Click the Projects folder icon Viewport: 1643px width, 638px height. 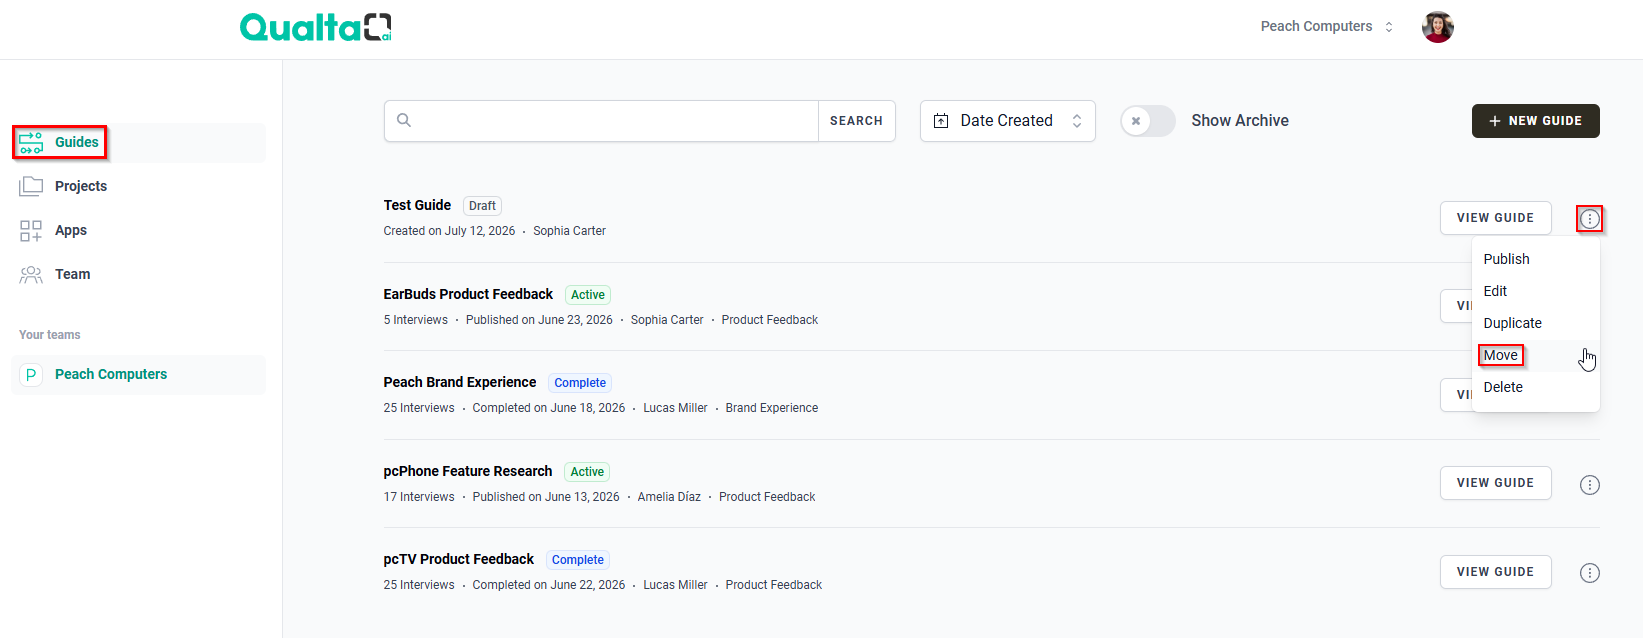31,186
